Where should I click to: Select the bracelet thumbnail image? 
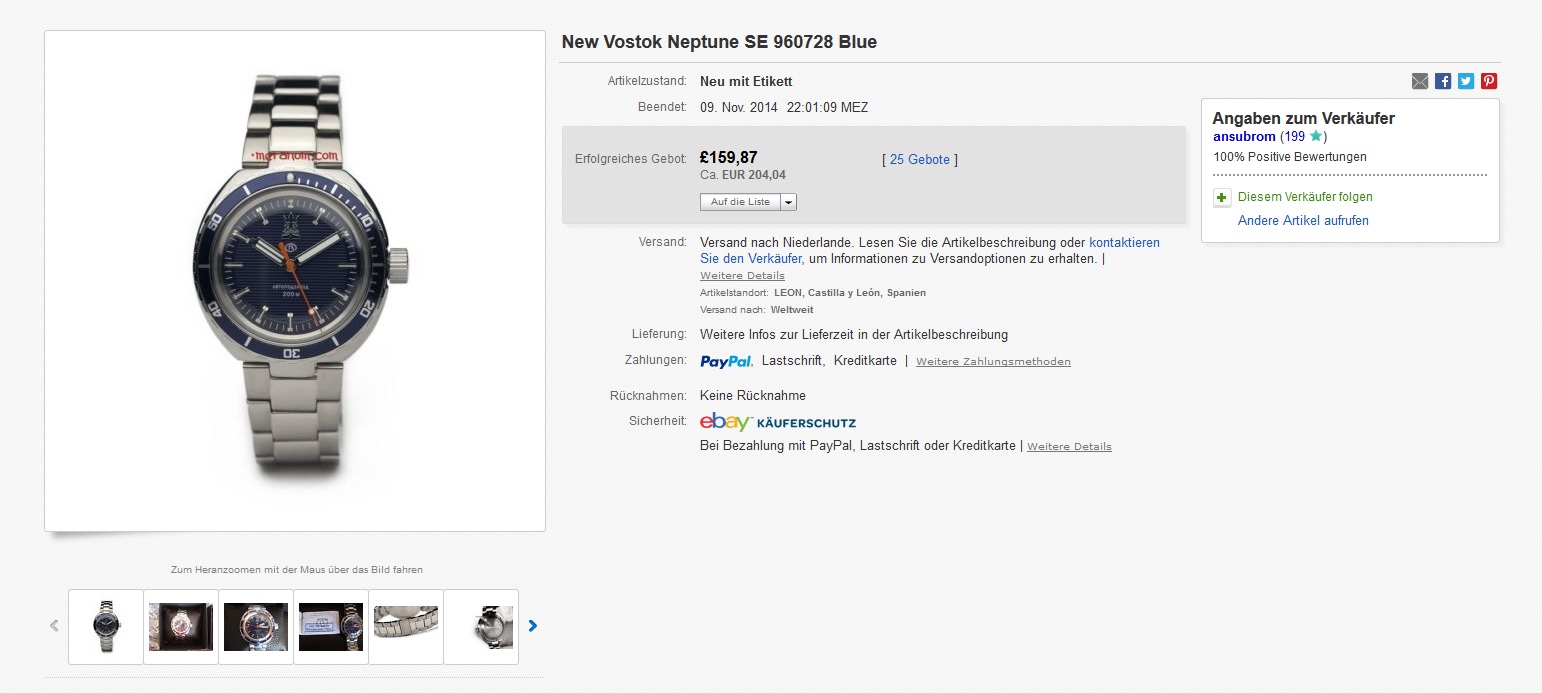[x=406, y=627]
